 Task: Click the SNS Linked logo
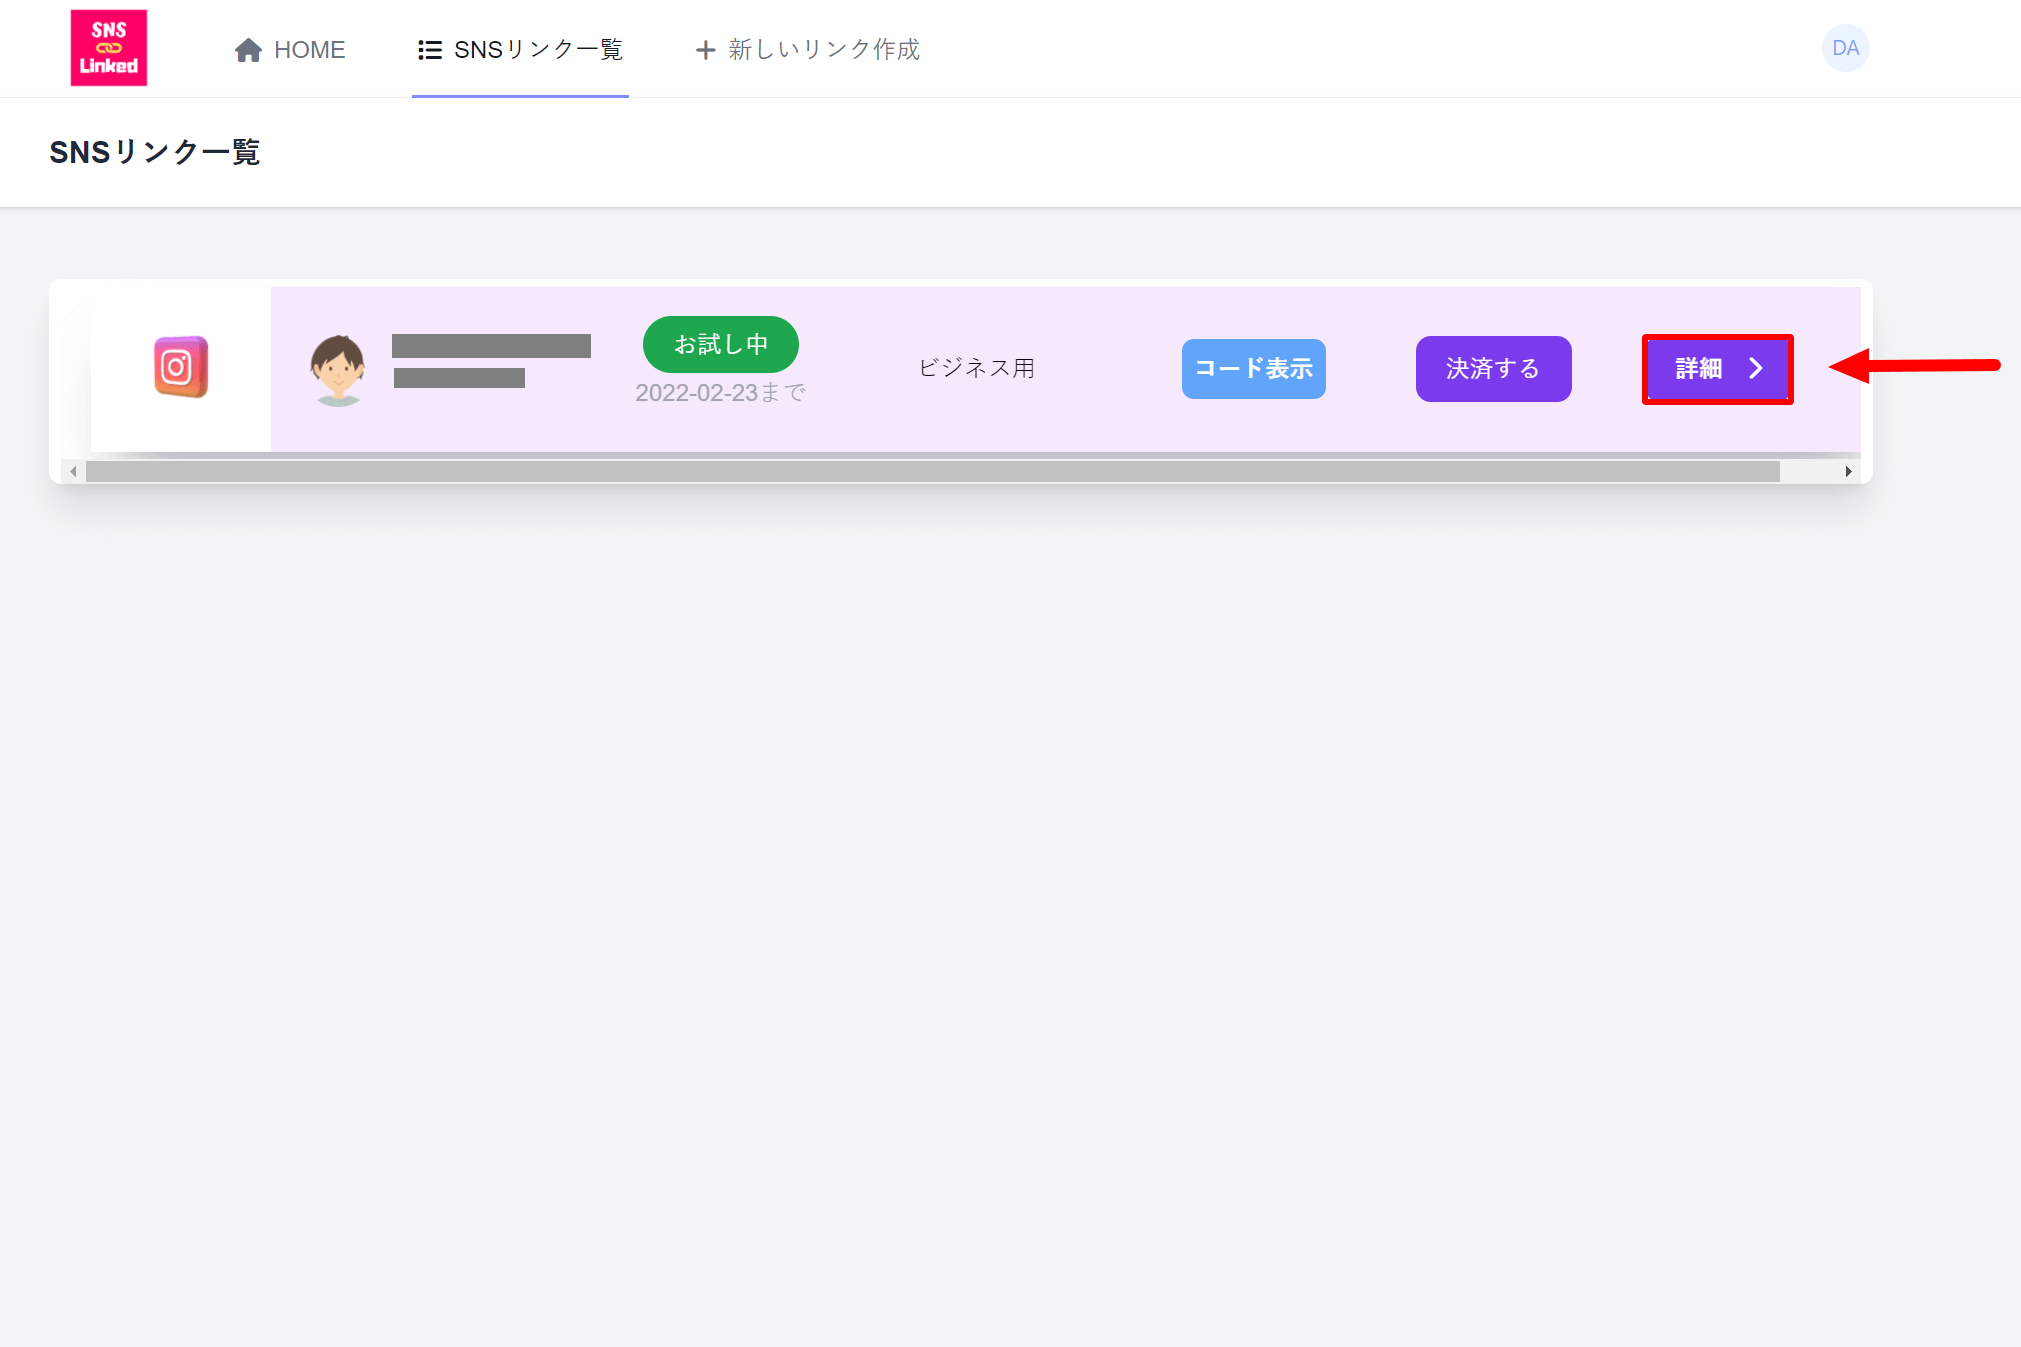(x=109, y=48)
